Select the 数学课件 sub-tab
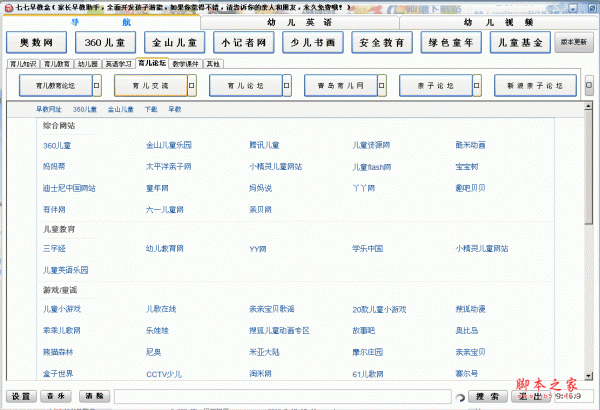This screenshot has height=410, width=600. pos(186,64)
